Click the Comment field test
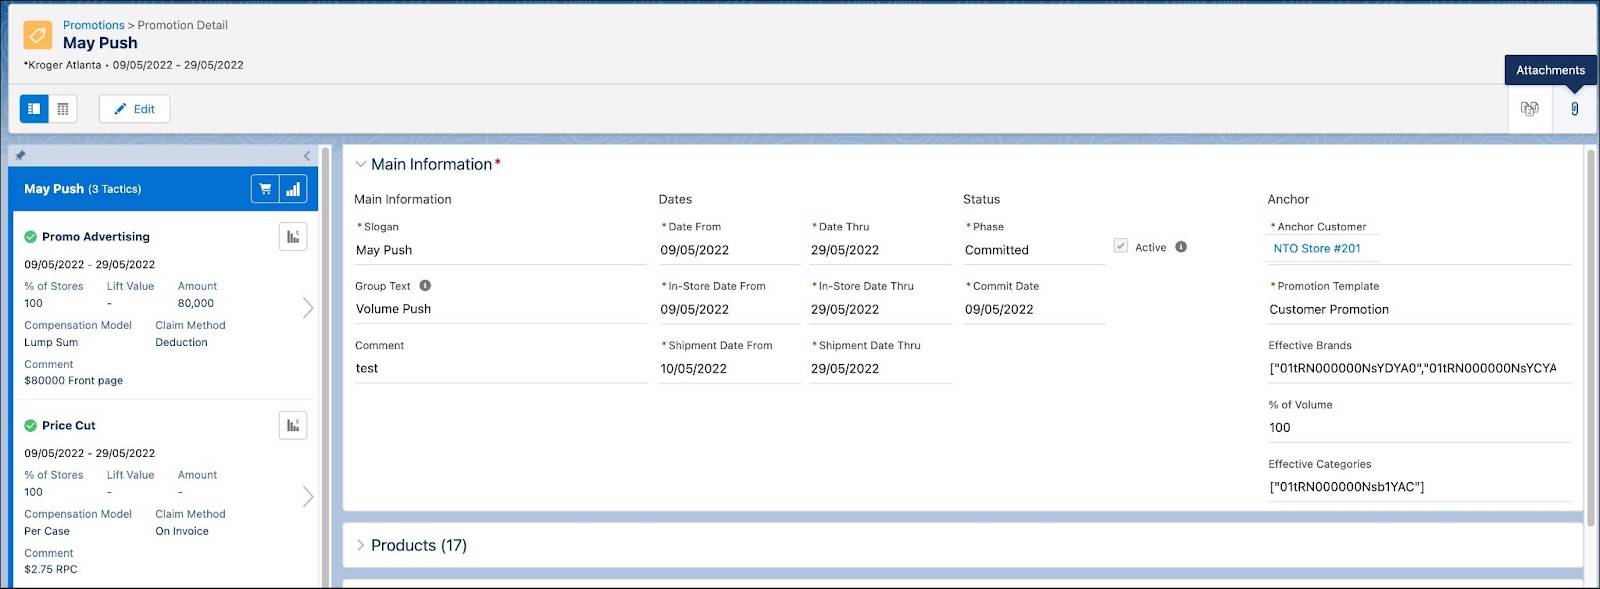 (x=500, y=369)
